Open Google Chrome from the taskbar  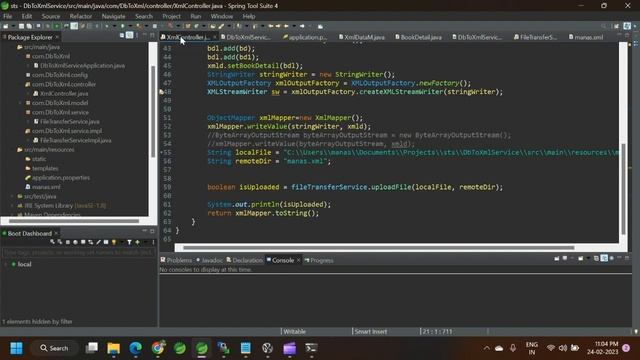coord(158,348)
